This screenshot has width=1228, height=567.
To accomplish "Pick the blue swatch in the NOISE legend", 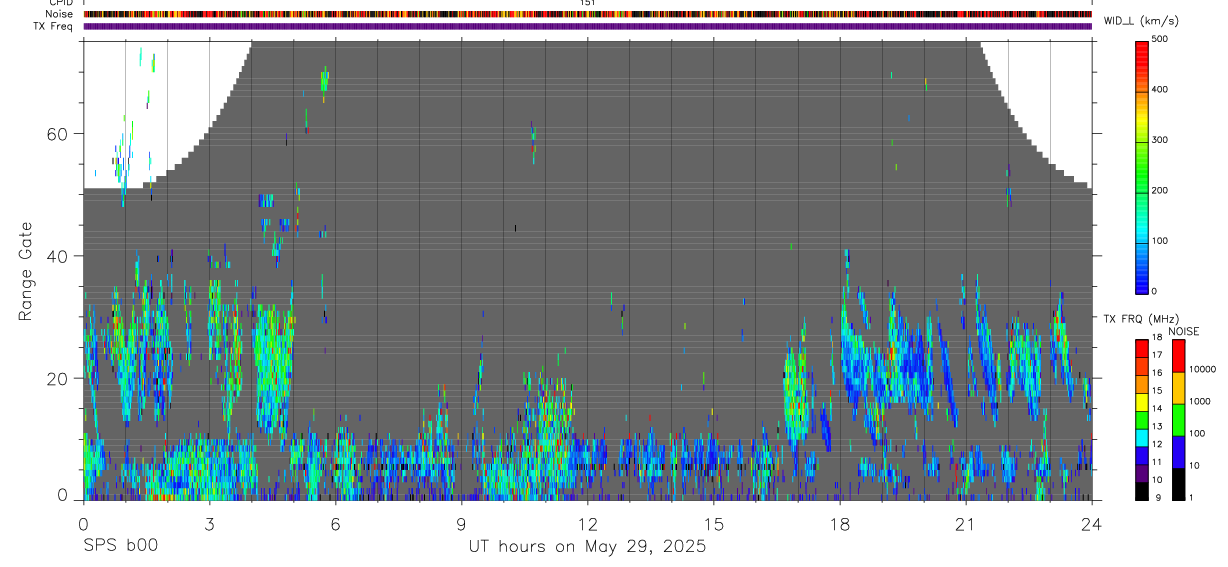I will [1178, 452].
